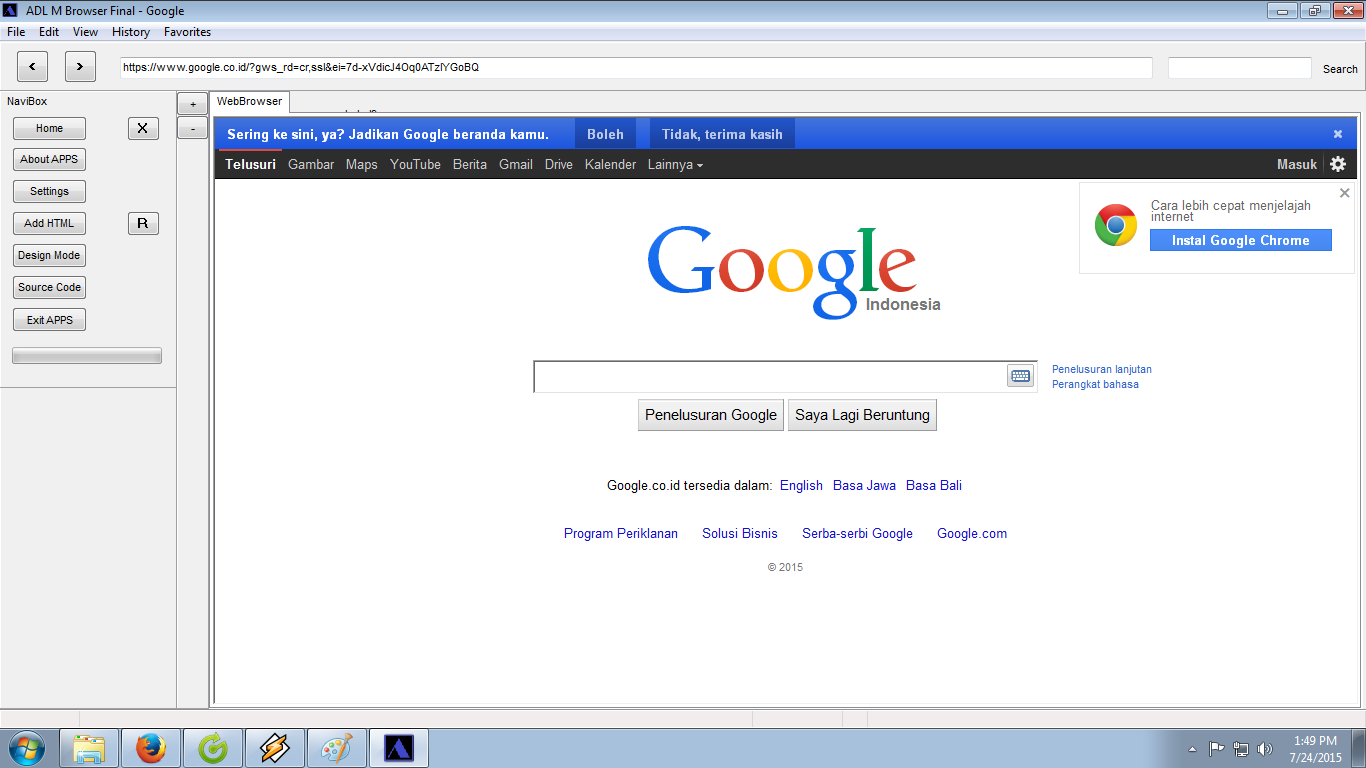Viewport: 1366px width, 768px height.
Task: Click the About APPS button
Action: 49,160
